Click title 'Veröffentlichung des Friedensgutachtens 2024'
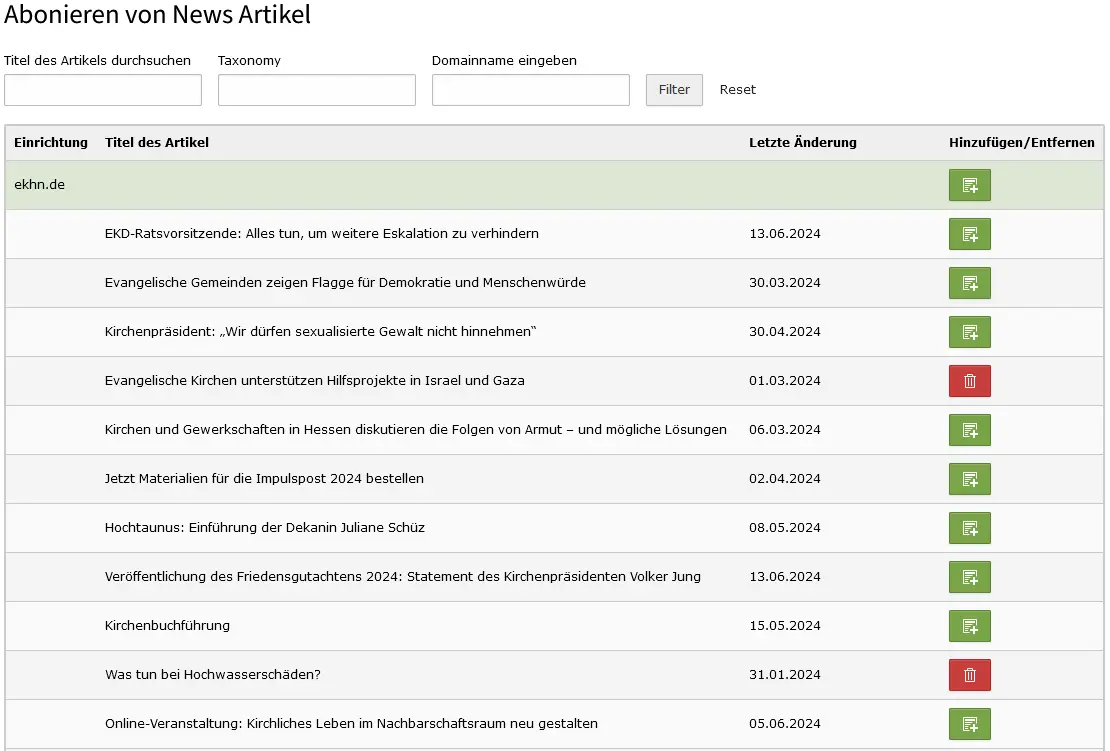 pyautogui.click(x=403, y=577)
